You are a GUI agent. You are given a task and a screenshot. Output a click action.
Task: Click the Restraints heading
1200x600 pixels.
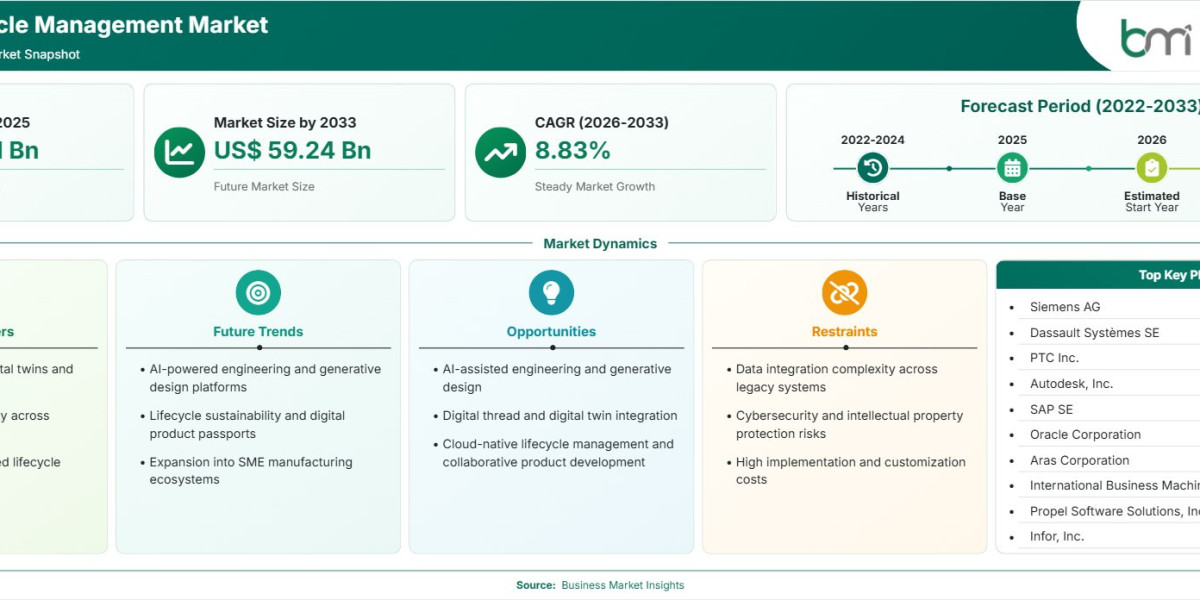coord(844,332)
